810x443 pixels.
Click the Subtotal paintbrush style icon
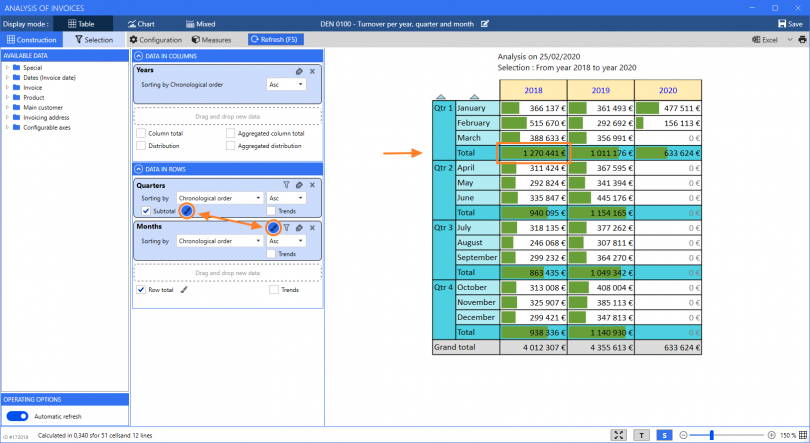186,211
